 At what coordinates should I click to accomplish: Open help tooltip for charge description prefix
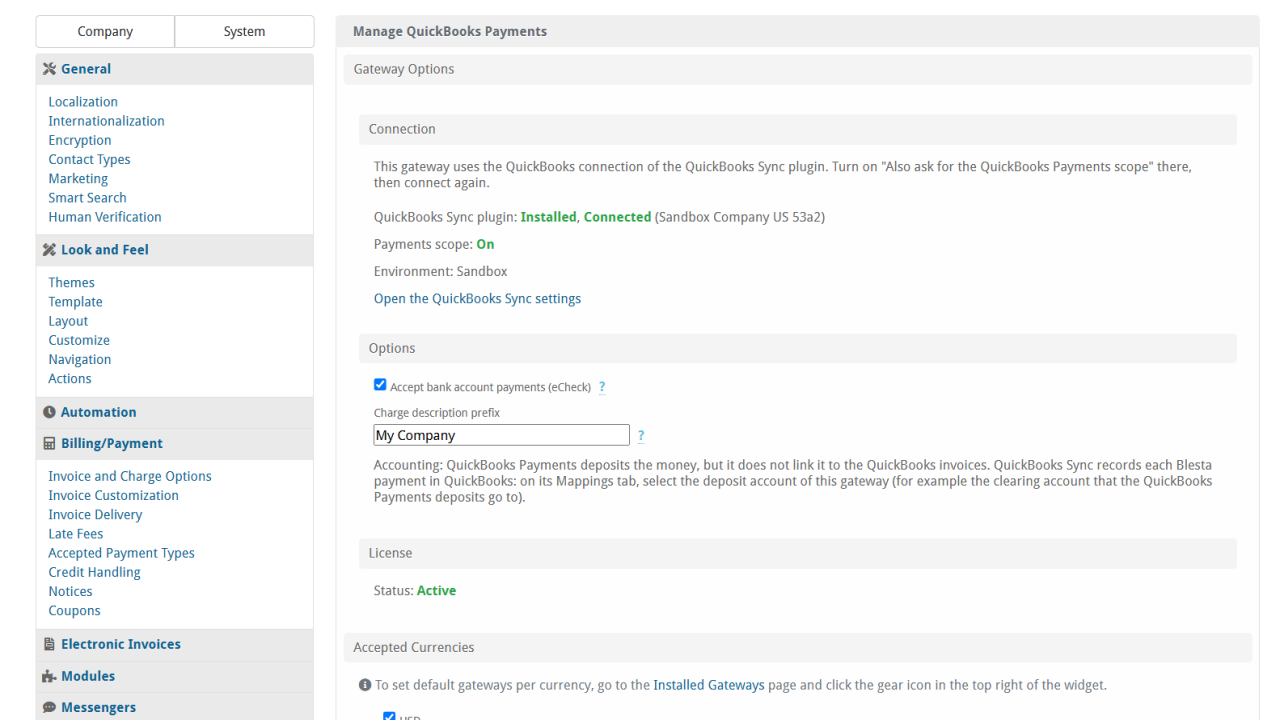641,436
